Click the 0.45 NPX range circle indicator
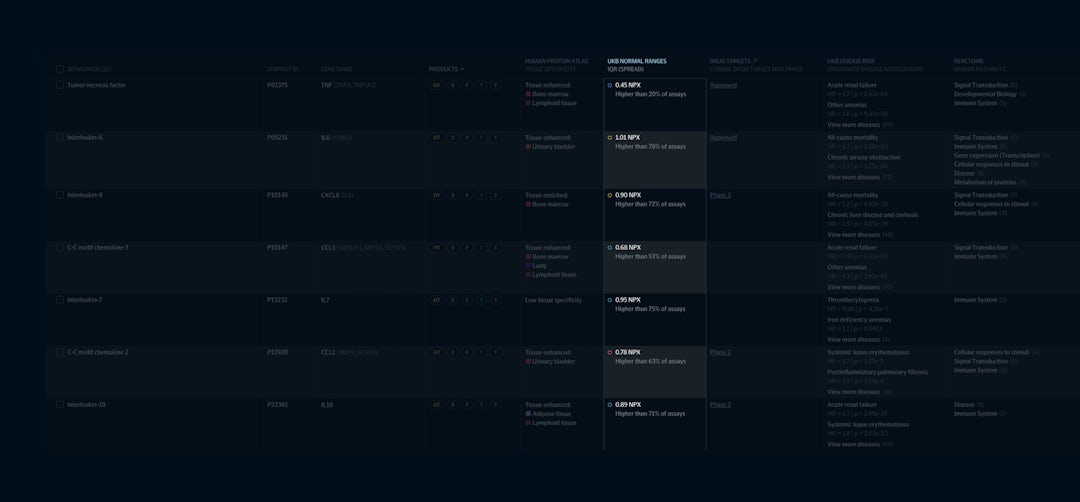Image resolution: width=1080 pixels, height=502 pixels. (610, 86)
